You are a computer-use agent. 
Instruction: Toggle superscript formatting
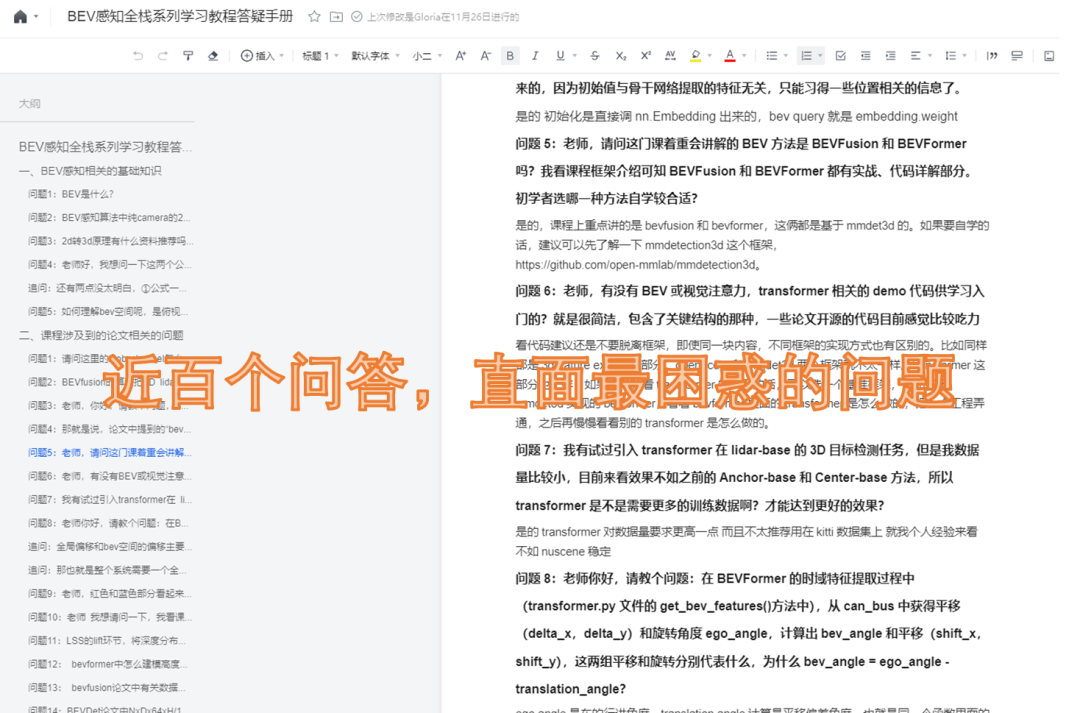point(645,56)
